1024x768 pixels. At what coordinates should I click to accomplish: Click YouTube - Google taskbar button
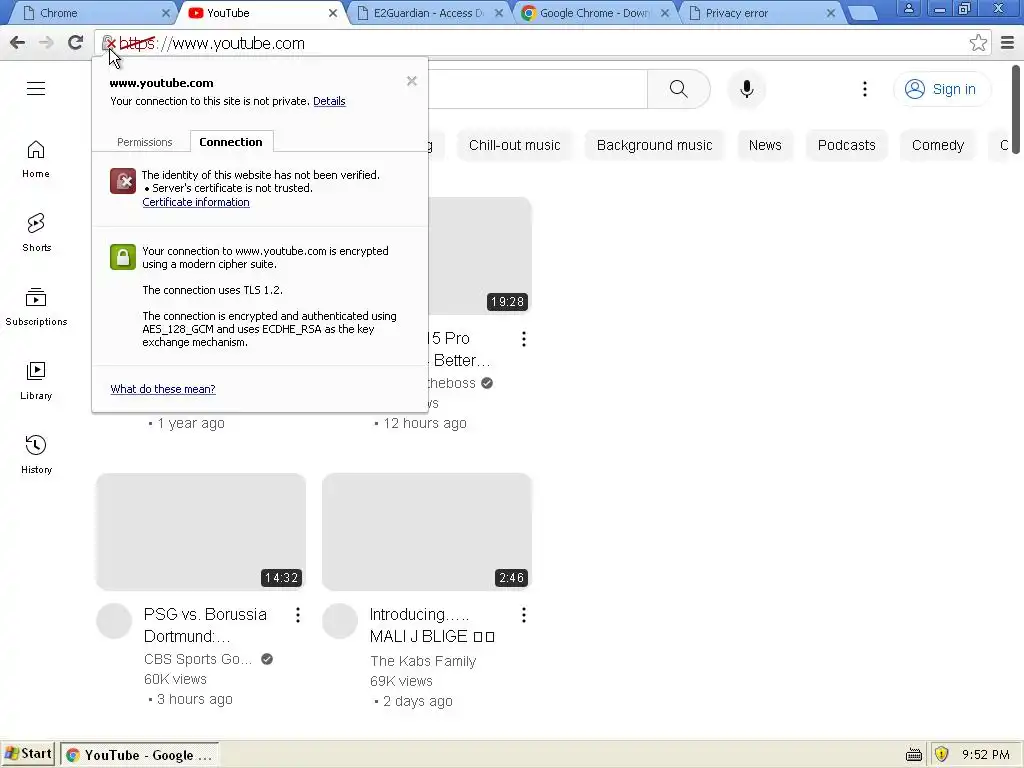pos(139,755)
